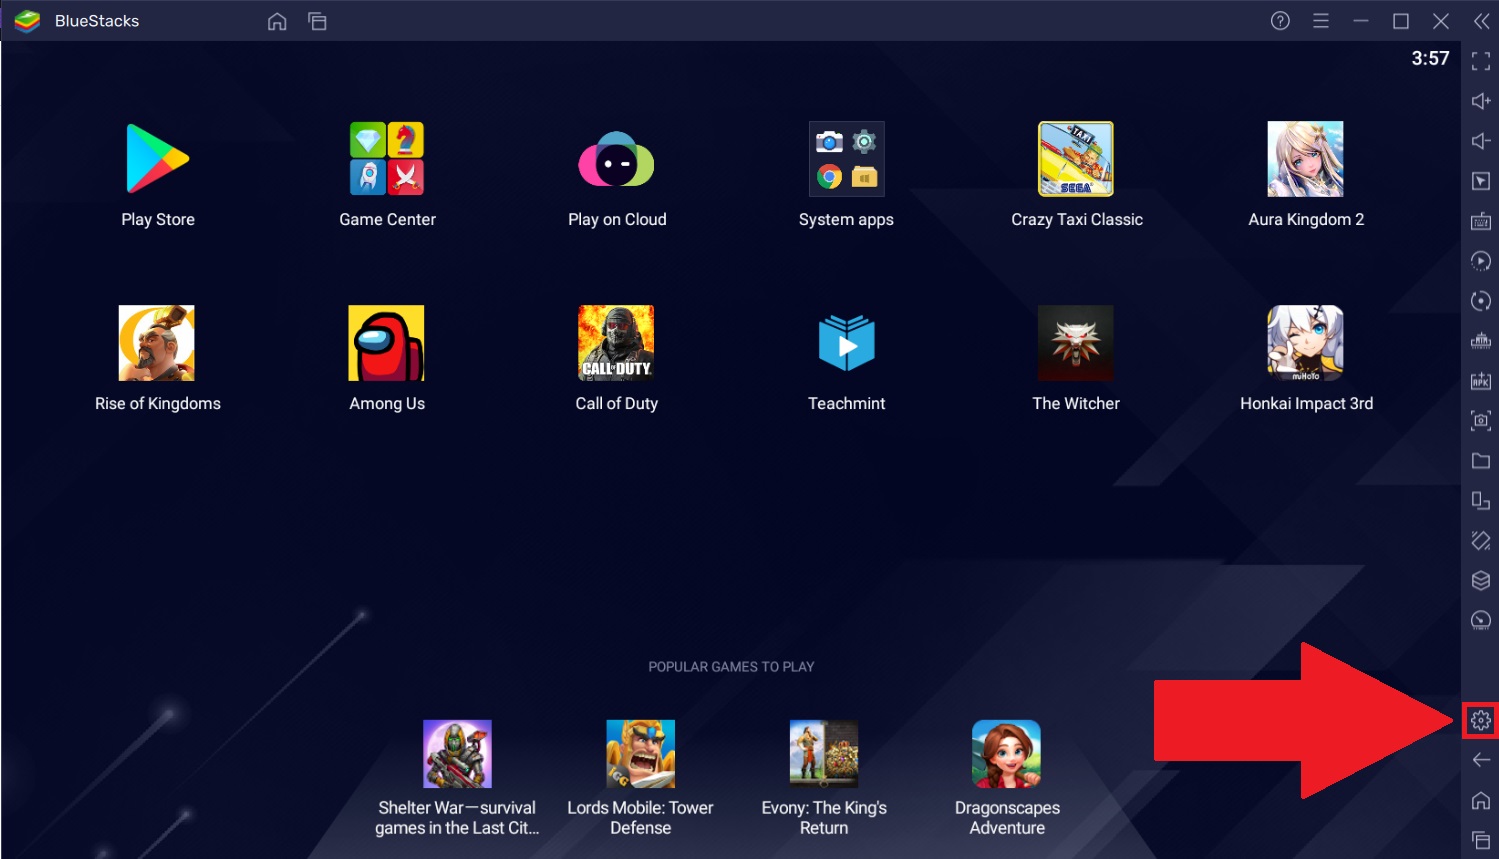Decrease volume with the sidebar icon
The width and height of the screenshot is (1499, 859).
1481,139
